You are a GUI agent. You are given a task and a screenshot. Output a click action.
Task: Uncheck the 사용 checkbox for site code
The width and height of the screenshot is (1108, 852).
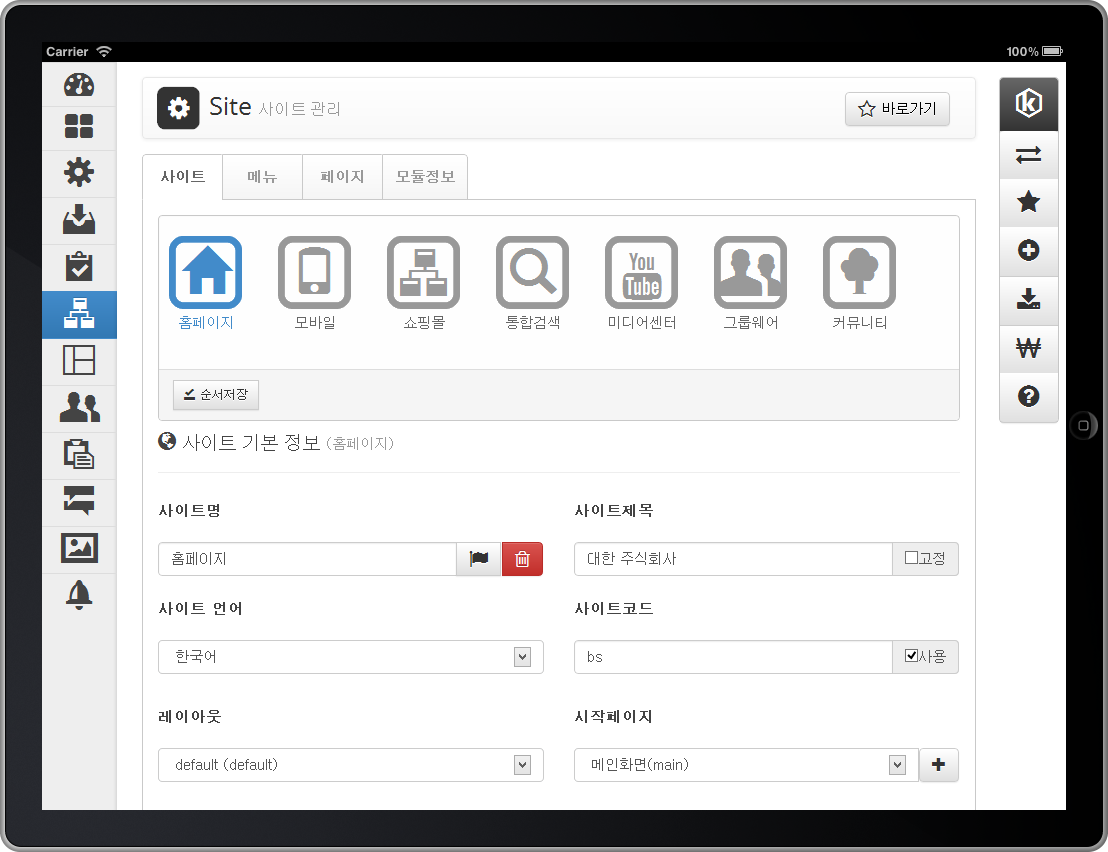[911, 656]
